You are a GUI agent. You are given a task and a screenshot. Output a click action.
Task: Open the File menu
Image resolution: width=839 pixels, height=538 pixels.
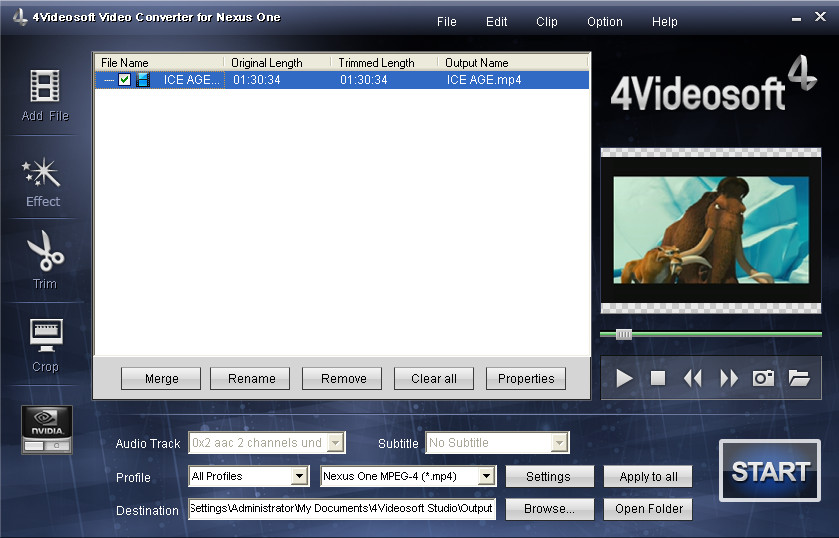(x=446, y=22)
